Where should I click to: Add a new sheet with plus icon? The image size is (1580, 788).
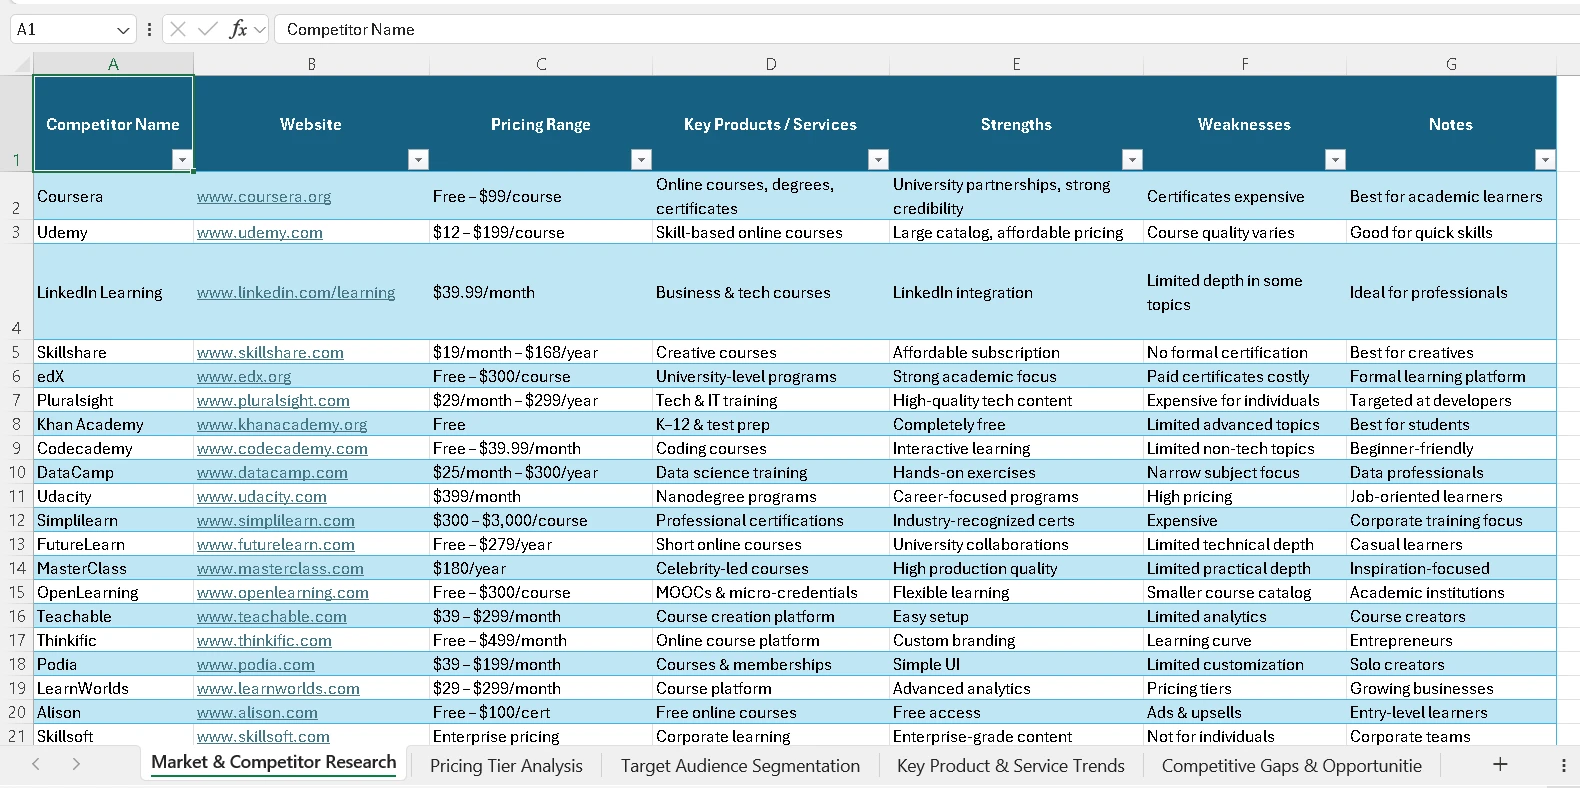click(x=1500, y=764)
